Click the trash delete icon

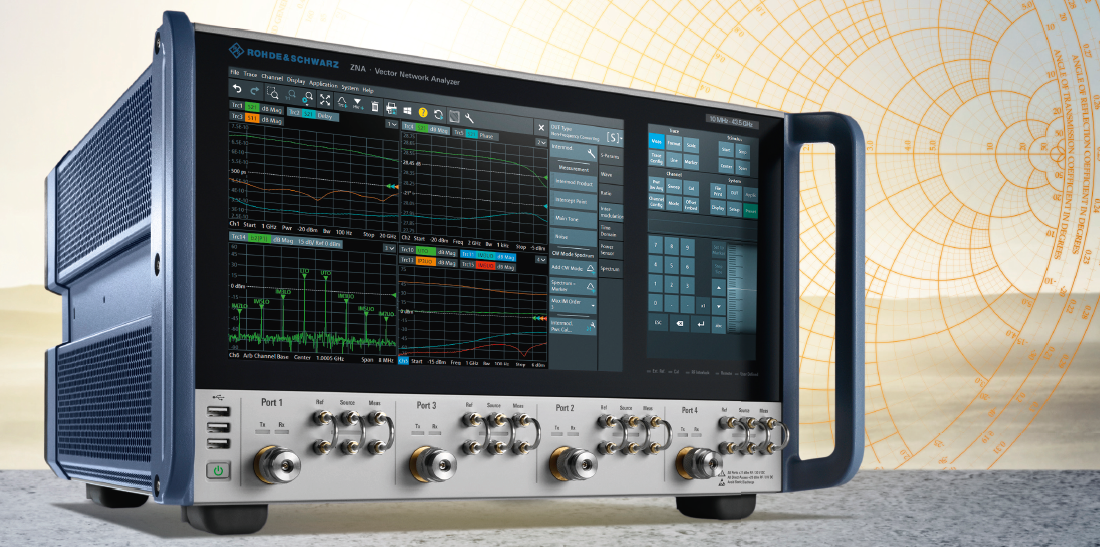[375, 106]
